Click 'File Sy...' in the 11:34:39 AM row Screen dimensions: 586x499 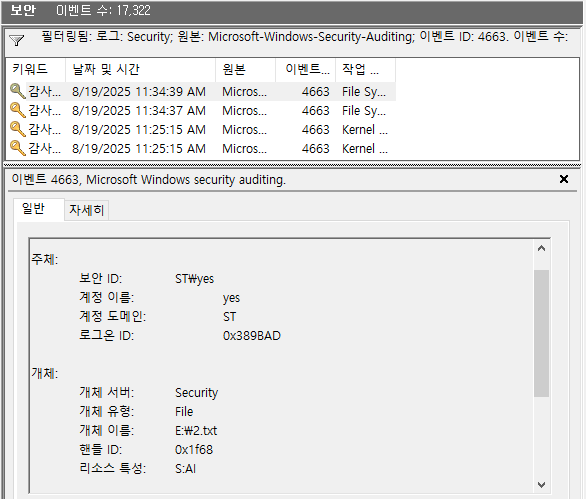[x=364, y=92]
